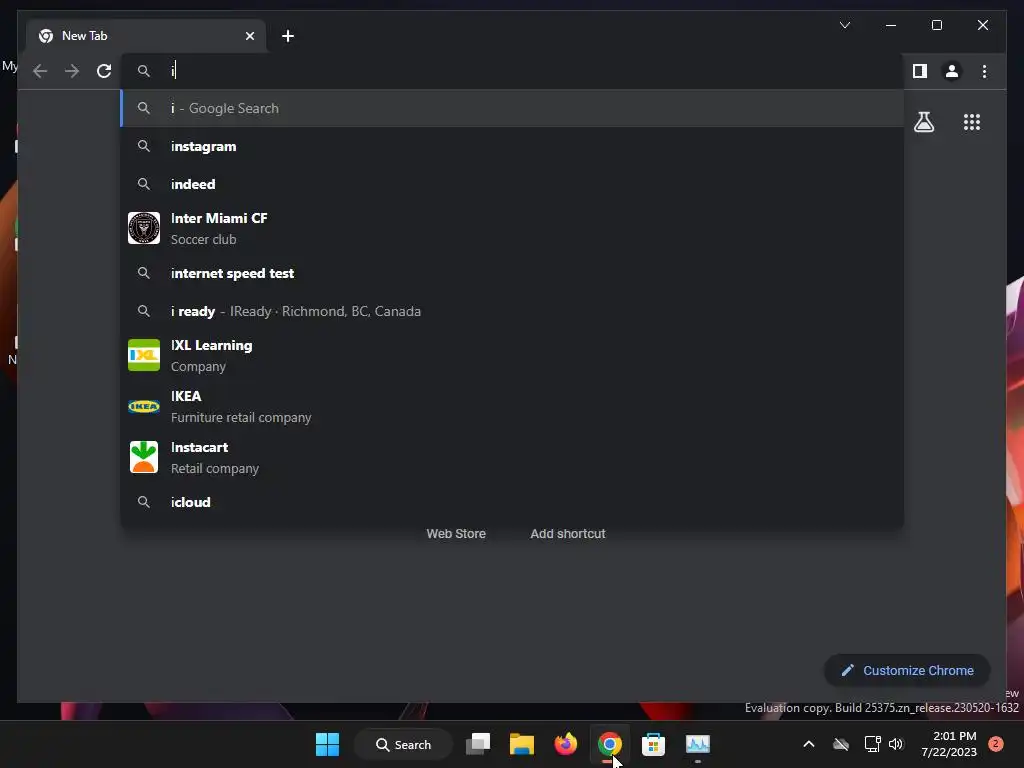1024x768 pixels.
Task: Choose internet speed test suggestion
Action: point(513,274)
